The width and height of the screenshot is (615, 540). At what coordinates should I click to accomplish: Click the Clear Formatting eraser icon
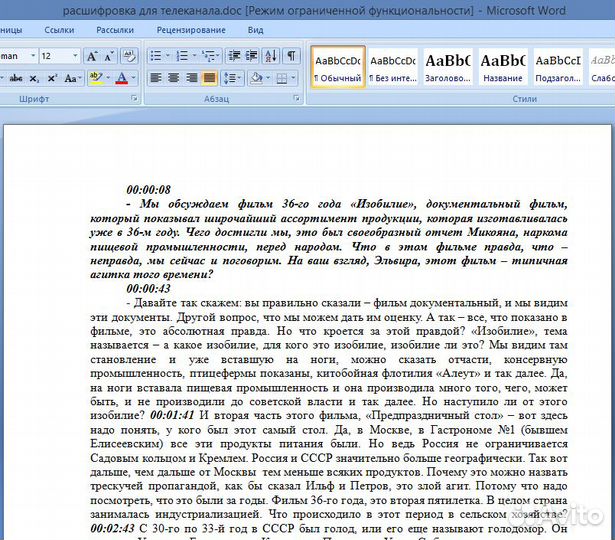click(129, 56)
